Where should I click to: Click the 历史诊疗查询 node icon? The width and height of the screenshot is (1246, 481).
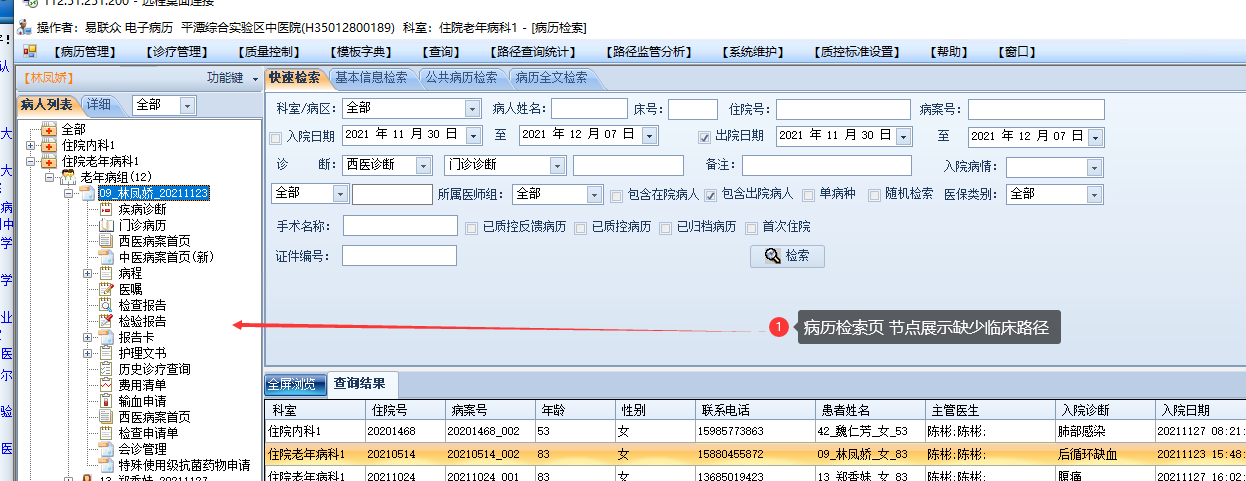106,369
